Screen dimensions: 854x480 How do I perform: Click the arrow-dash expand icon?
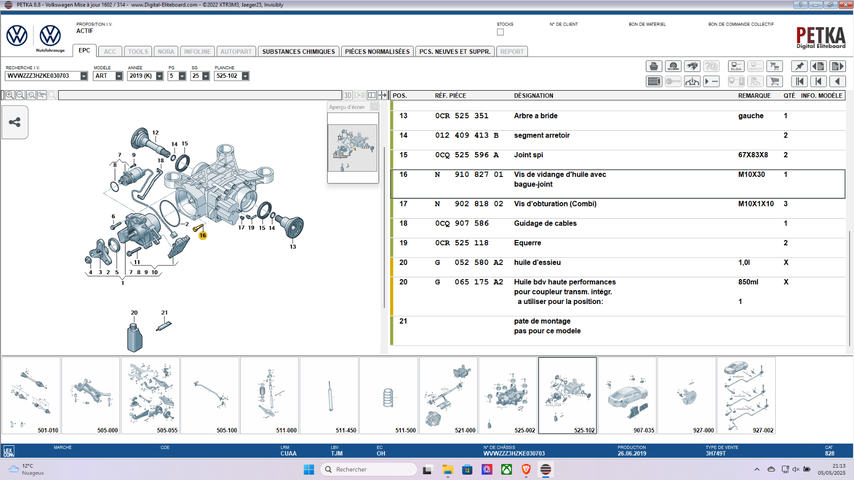click(711, 81)
